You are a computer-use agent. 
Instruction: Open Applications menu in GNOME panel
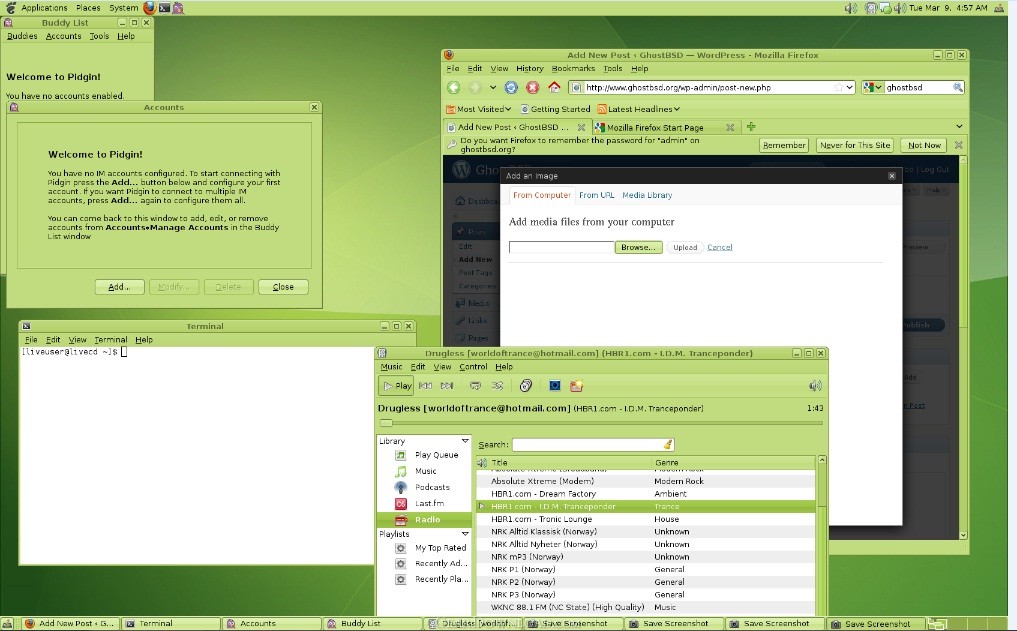[44, 8]
